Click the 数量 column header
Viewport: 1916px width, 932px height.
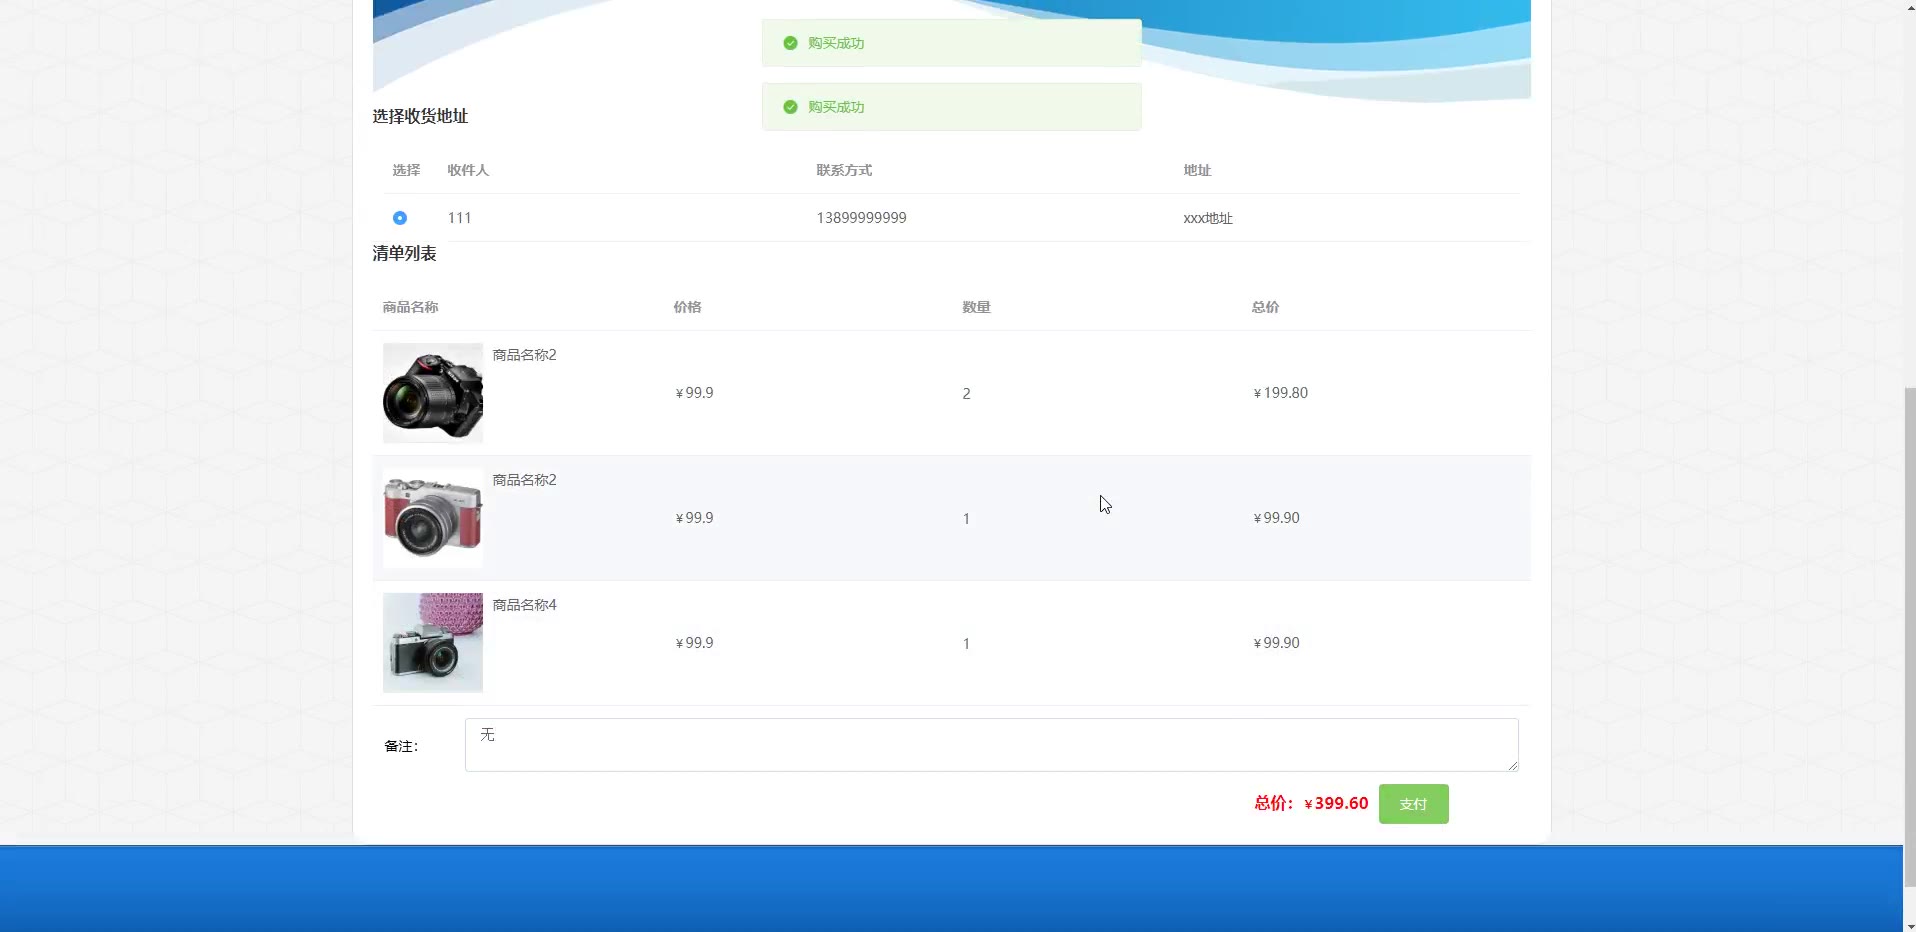[x=976, y=307]
